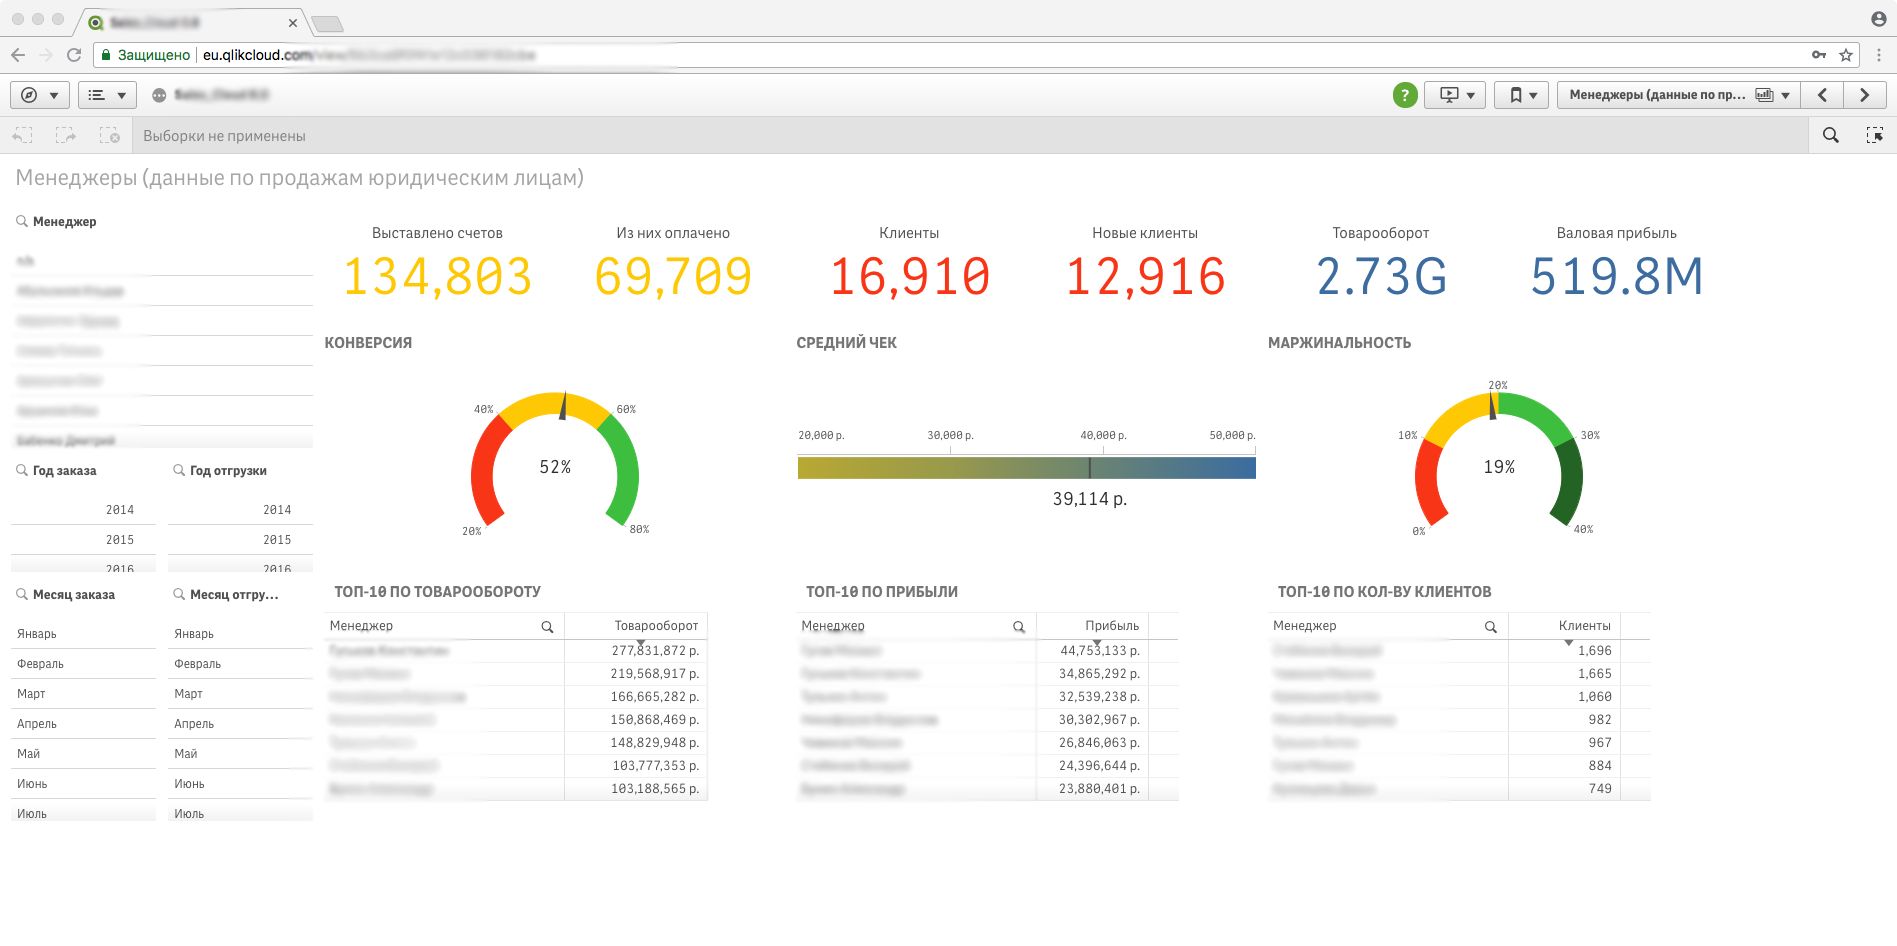Search managers in Топ-10 по товарообороту table

[x=547, y=626]
